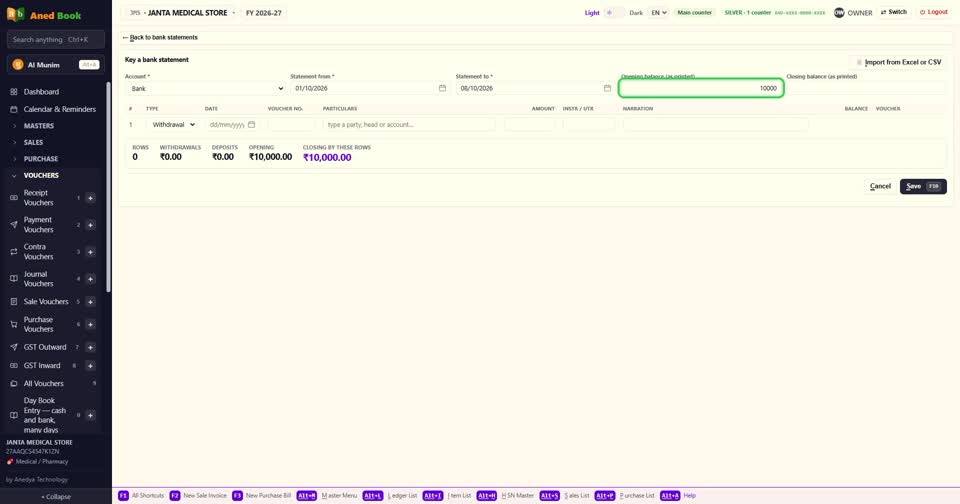Click the Journal Vouchers book icon
The image size is (960, 504).
tap(13, 279)
